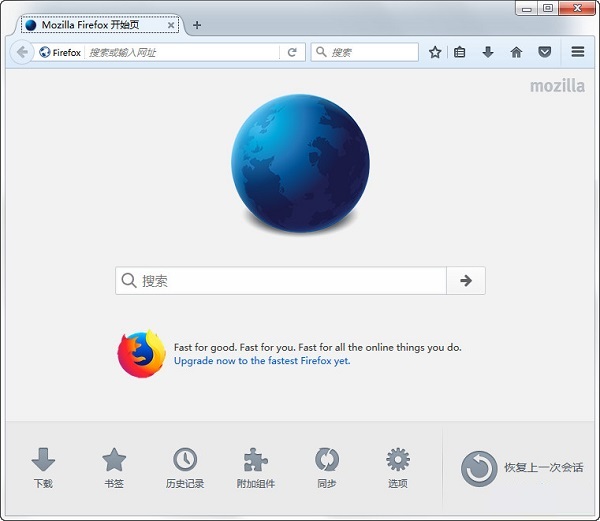
Task: Open the Pocket icon in toolbar
Action: (544, 52)
